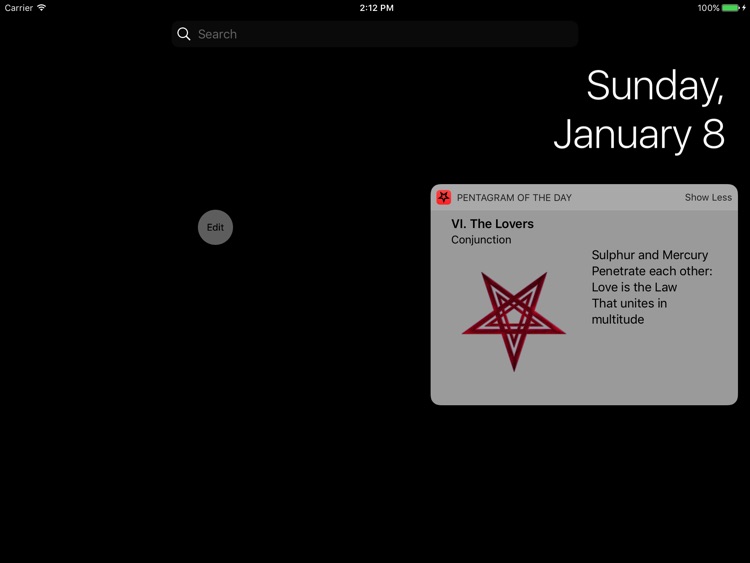Viewport: 750px width, 563px height.
Task: Collapse widget with Show Less
Action: (708, 198)
